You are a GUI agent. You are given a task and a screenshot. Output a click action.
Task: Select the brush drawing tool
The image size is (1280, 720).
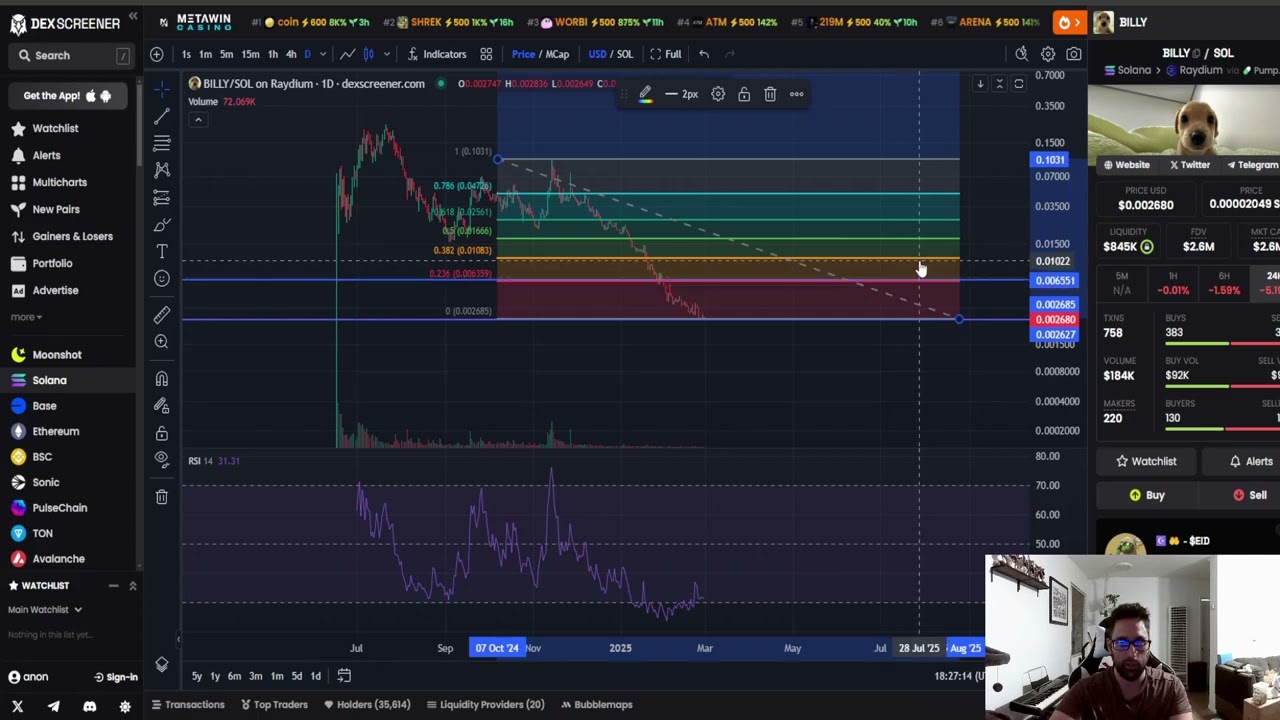(162, 225)
